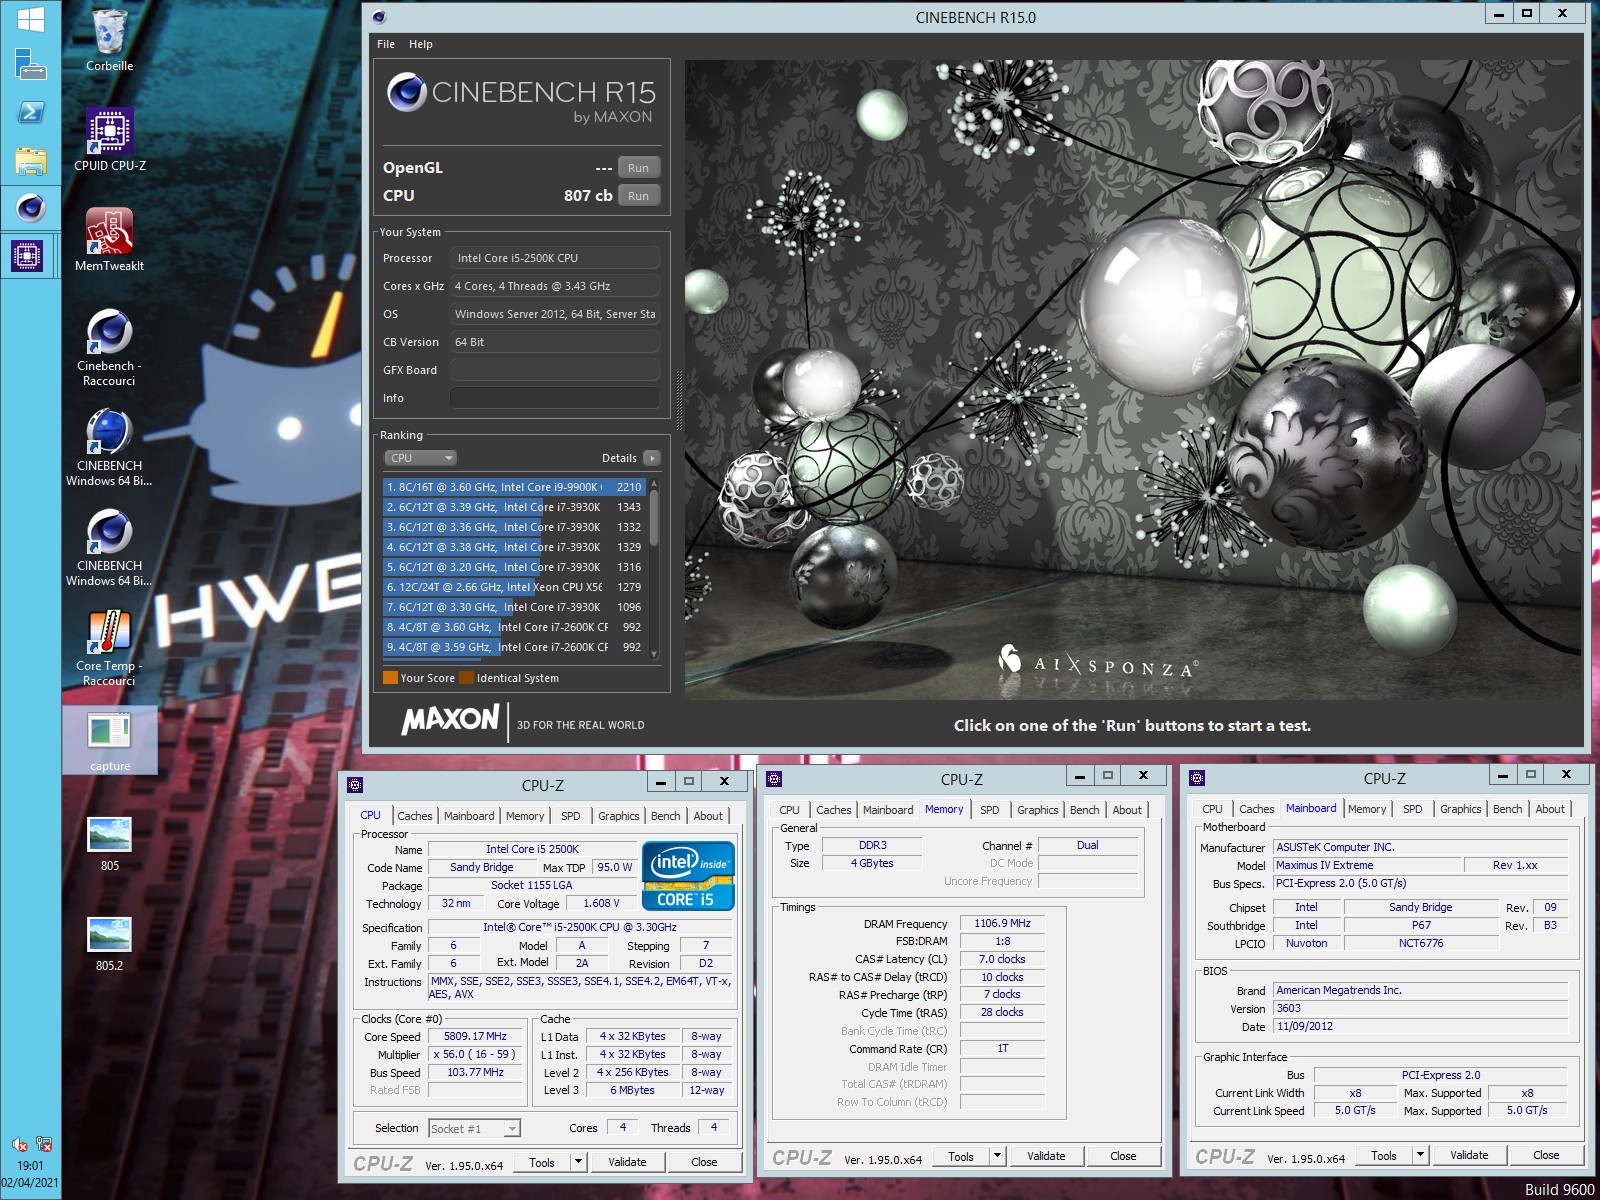Click Validate in Memory CPU-Z window

coord(1046,1156)
